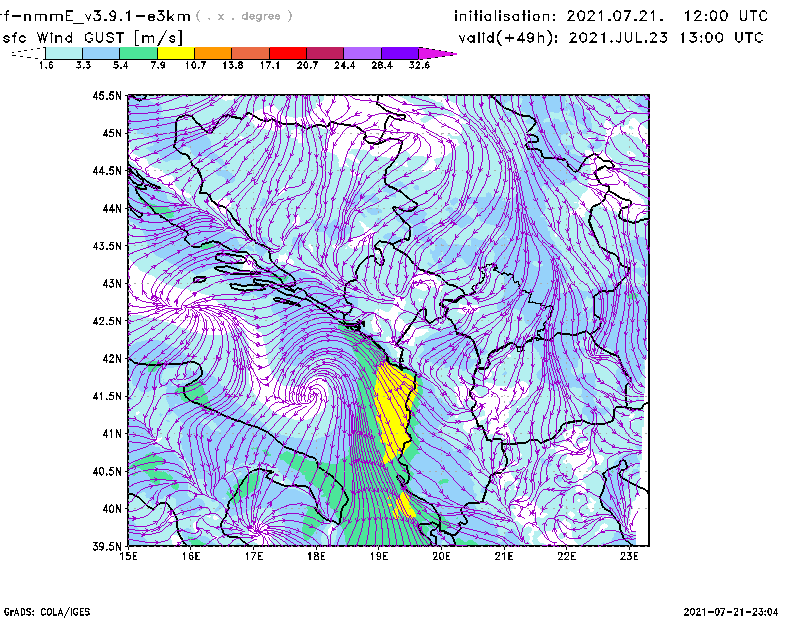The image size is (800, 618).
Task: Click the '45N' latitude axis label
Action: pyautogui.click(x=112, y=133)
